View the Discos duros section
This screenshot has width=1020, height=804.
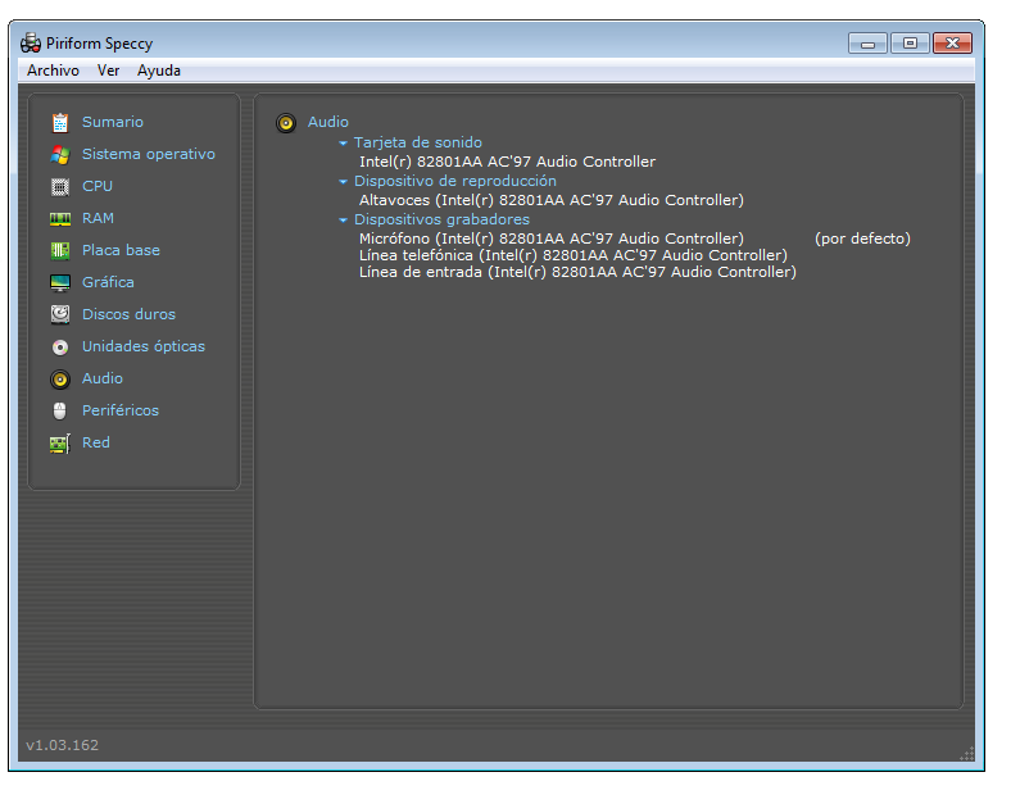(129, 314)
